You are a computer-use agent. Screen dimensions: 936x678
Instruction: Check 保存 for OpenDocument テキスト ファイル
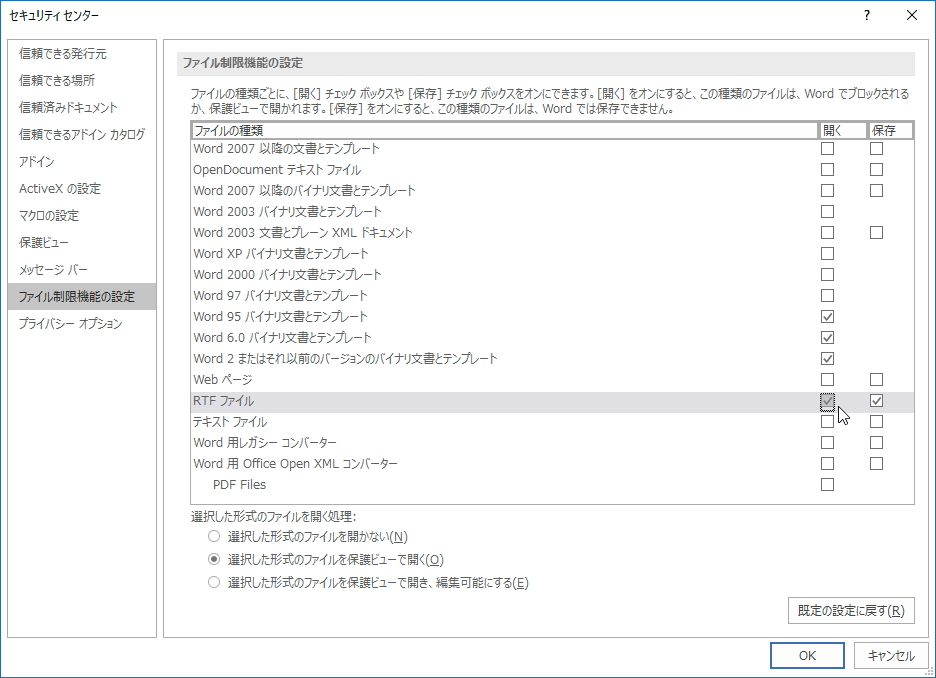(x=877, y=169)
